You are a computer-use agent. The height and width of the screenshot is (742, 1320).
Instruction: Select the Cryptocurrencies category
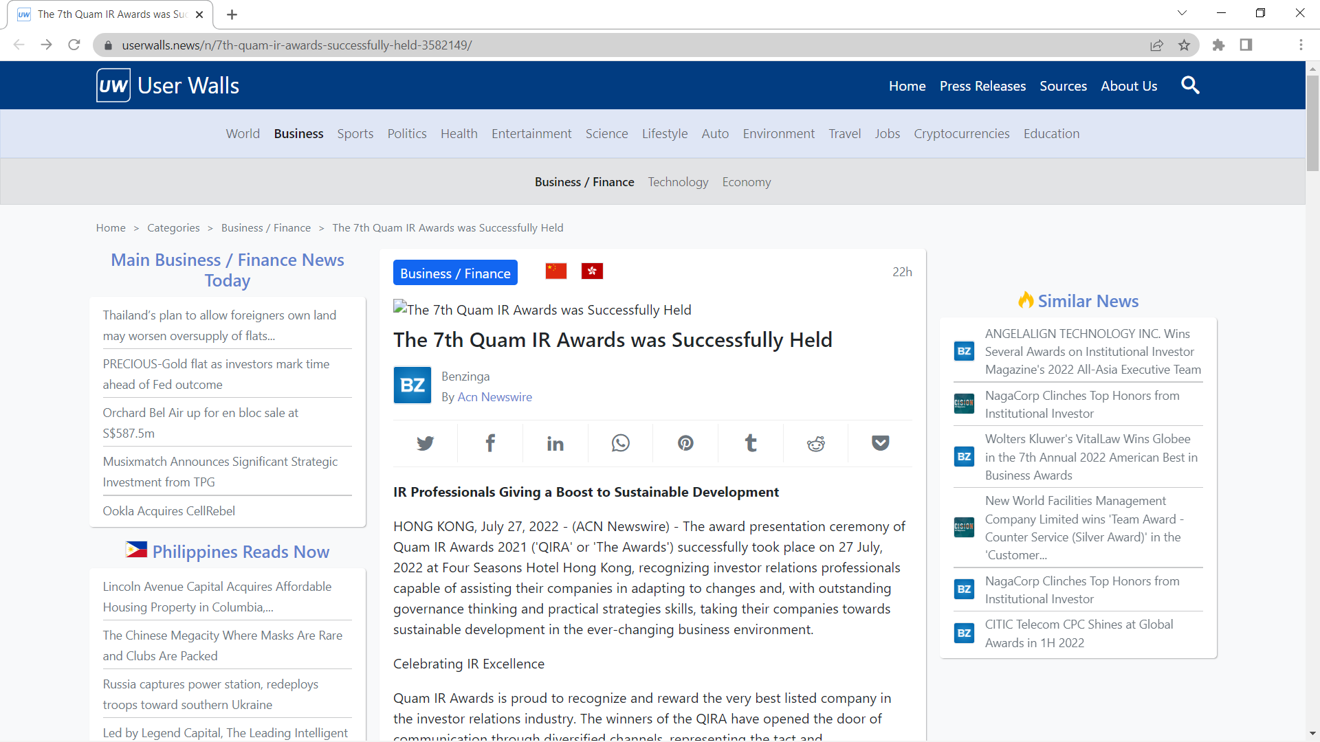[x=961, y=133]
